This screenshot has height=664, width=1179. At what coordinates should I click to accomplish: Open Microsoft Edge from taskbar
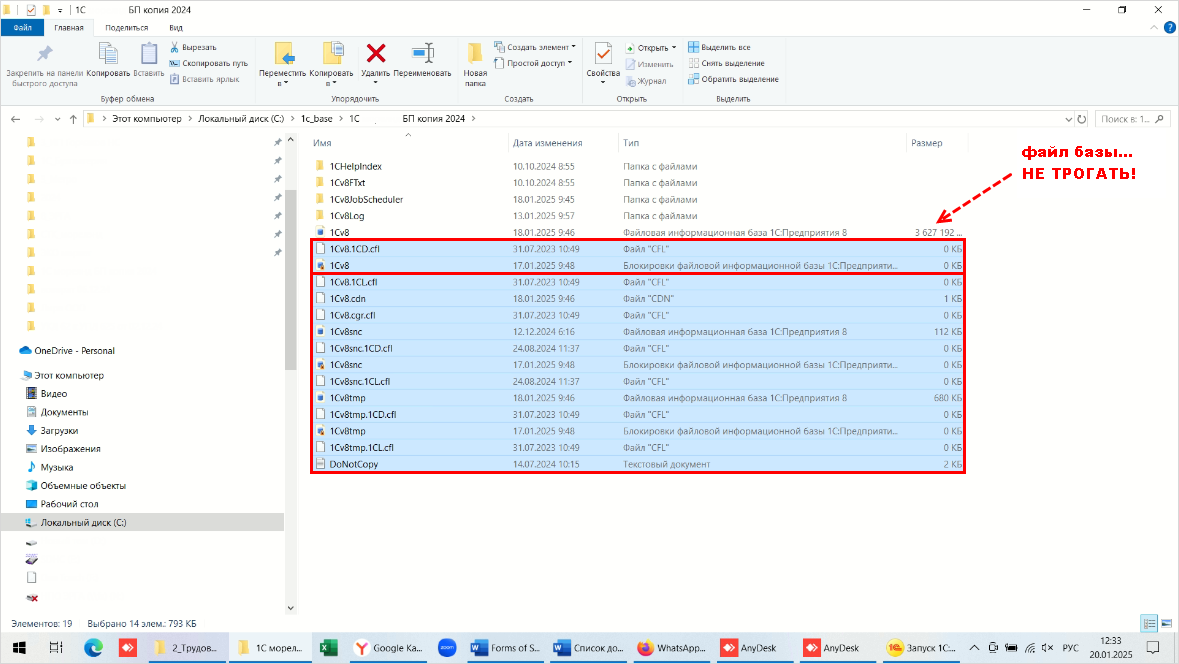click(x=93, y=647)
